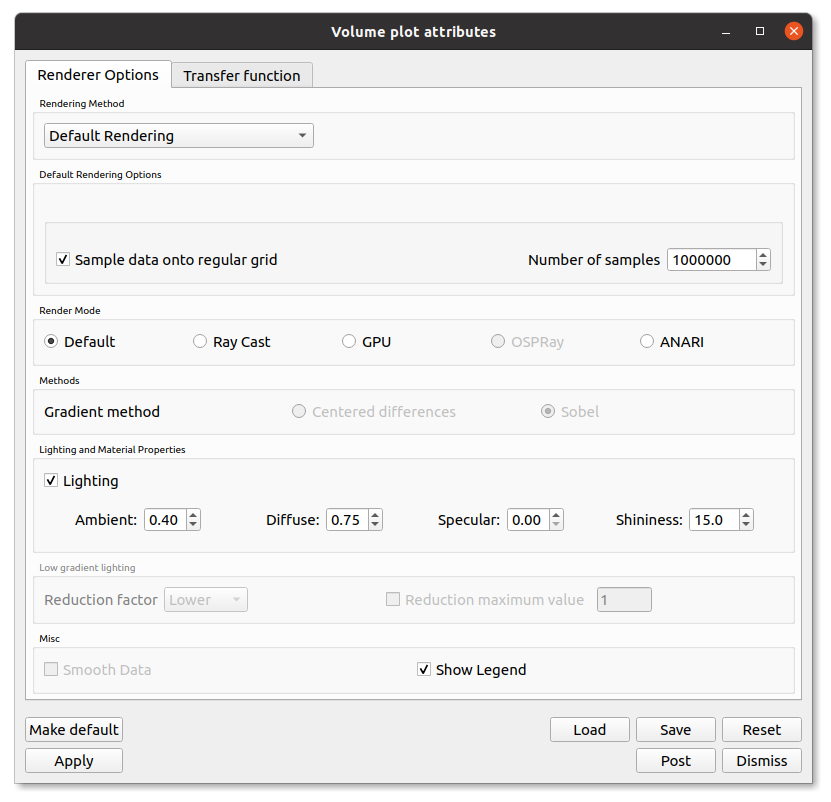Select the ANARI render mode
The image size is (831, 802).
pyautogui.click(x=646, y=341)
